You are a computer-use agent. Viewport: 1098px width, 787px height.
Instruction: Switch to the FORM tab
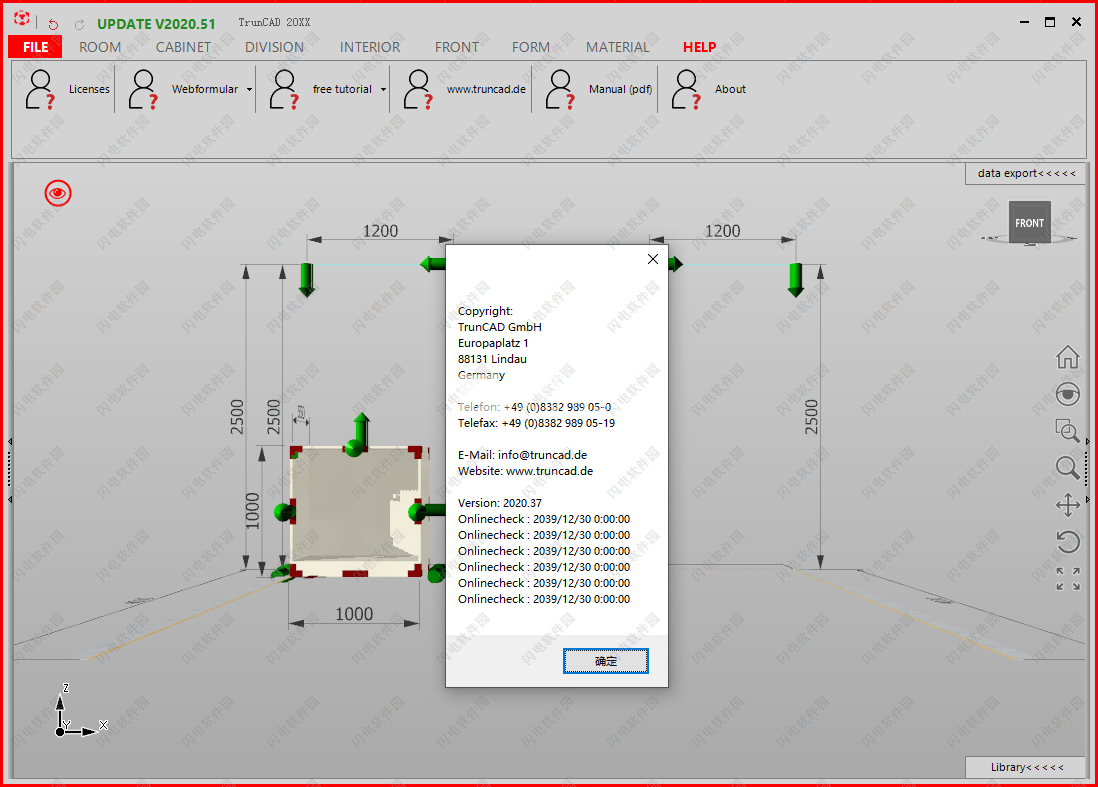[531, 47]
